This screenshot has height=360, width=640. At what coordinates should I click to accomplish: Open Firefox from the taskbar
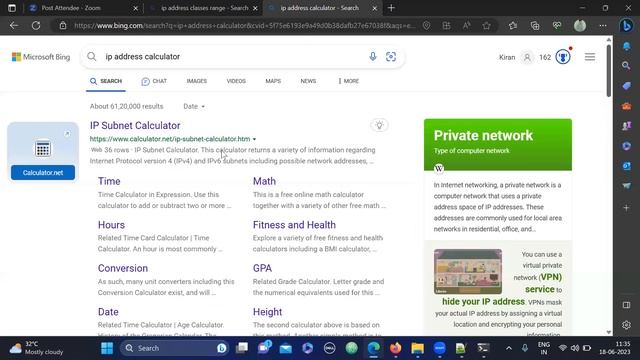click(395, 348)
